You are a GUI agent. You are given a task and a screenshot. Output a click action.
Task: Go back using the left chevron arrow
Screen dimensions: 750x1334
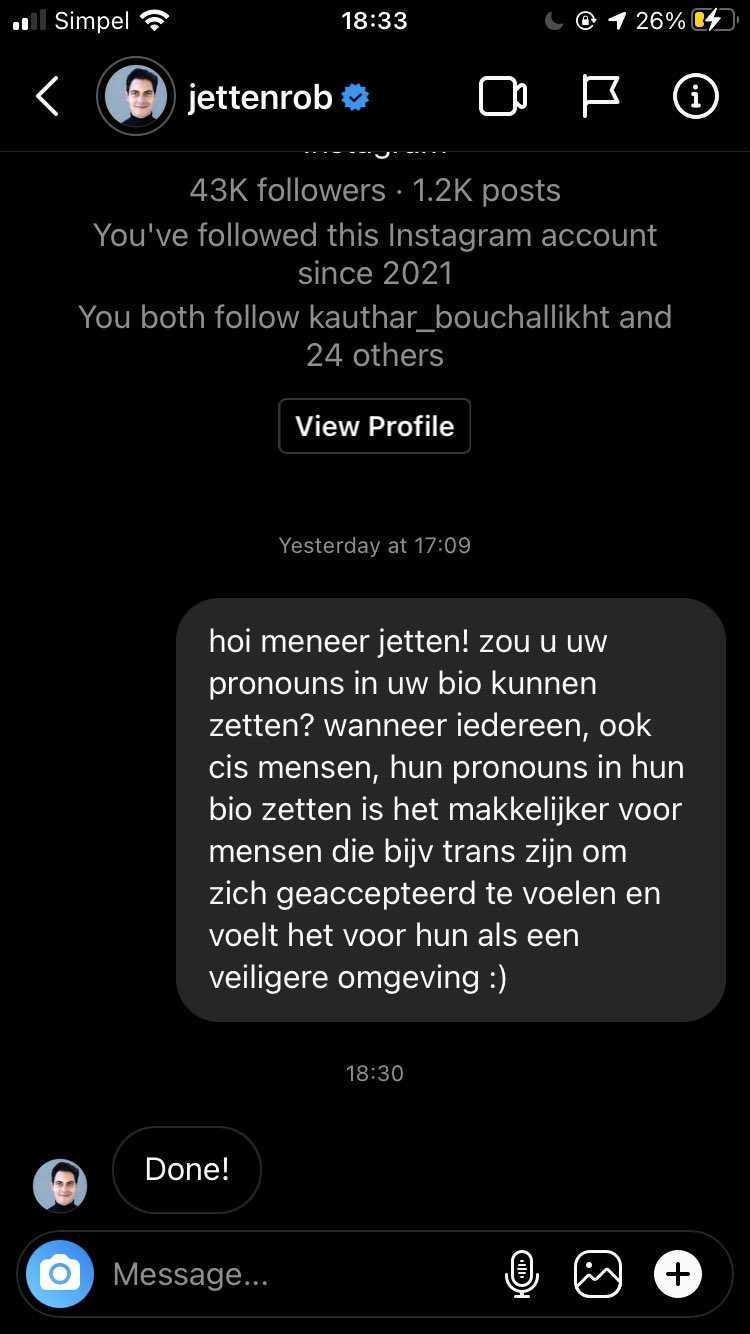(47, 97)
